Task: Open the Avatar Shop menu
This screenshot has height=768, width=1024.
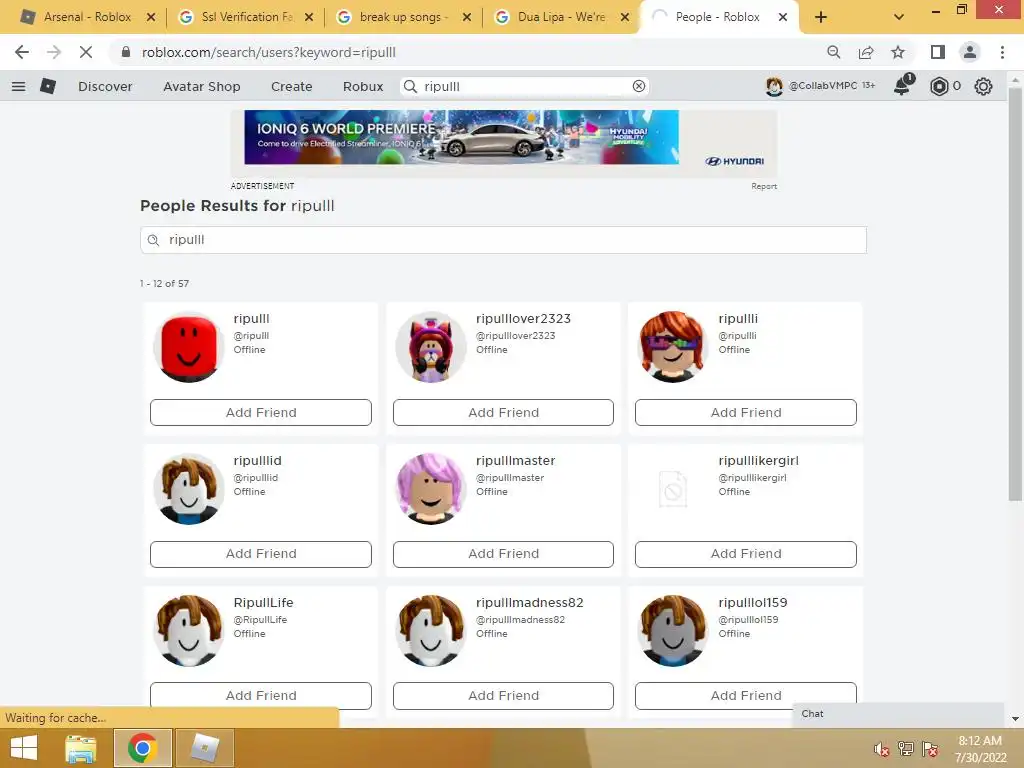Action: [x=202, y=86]
